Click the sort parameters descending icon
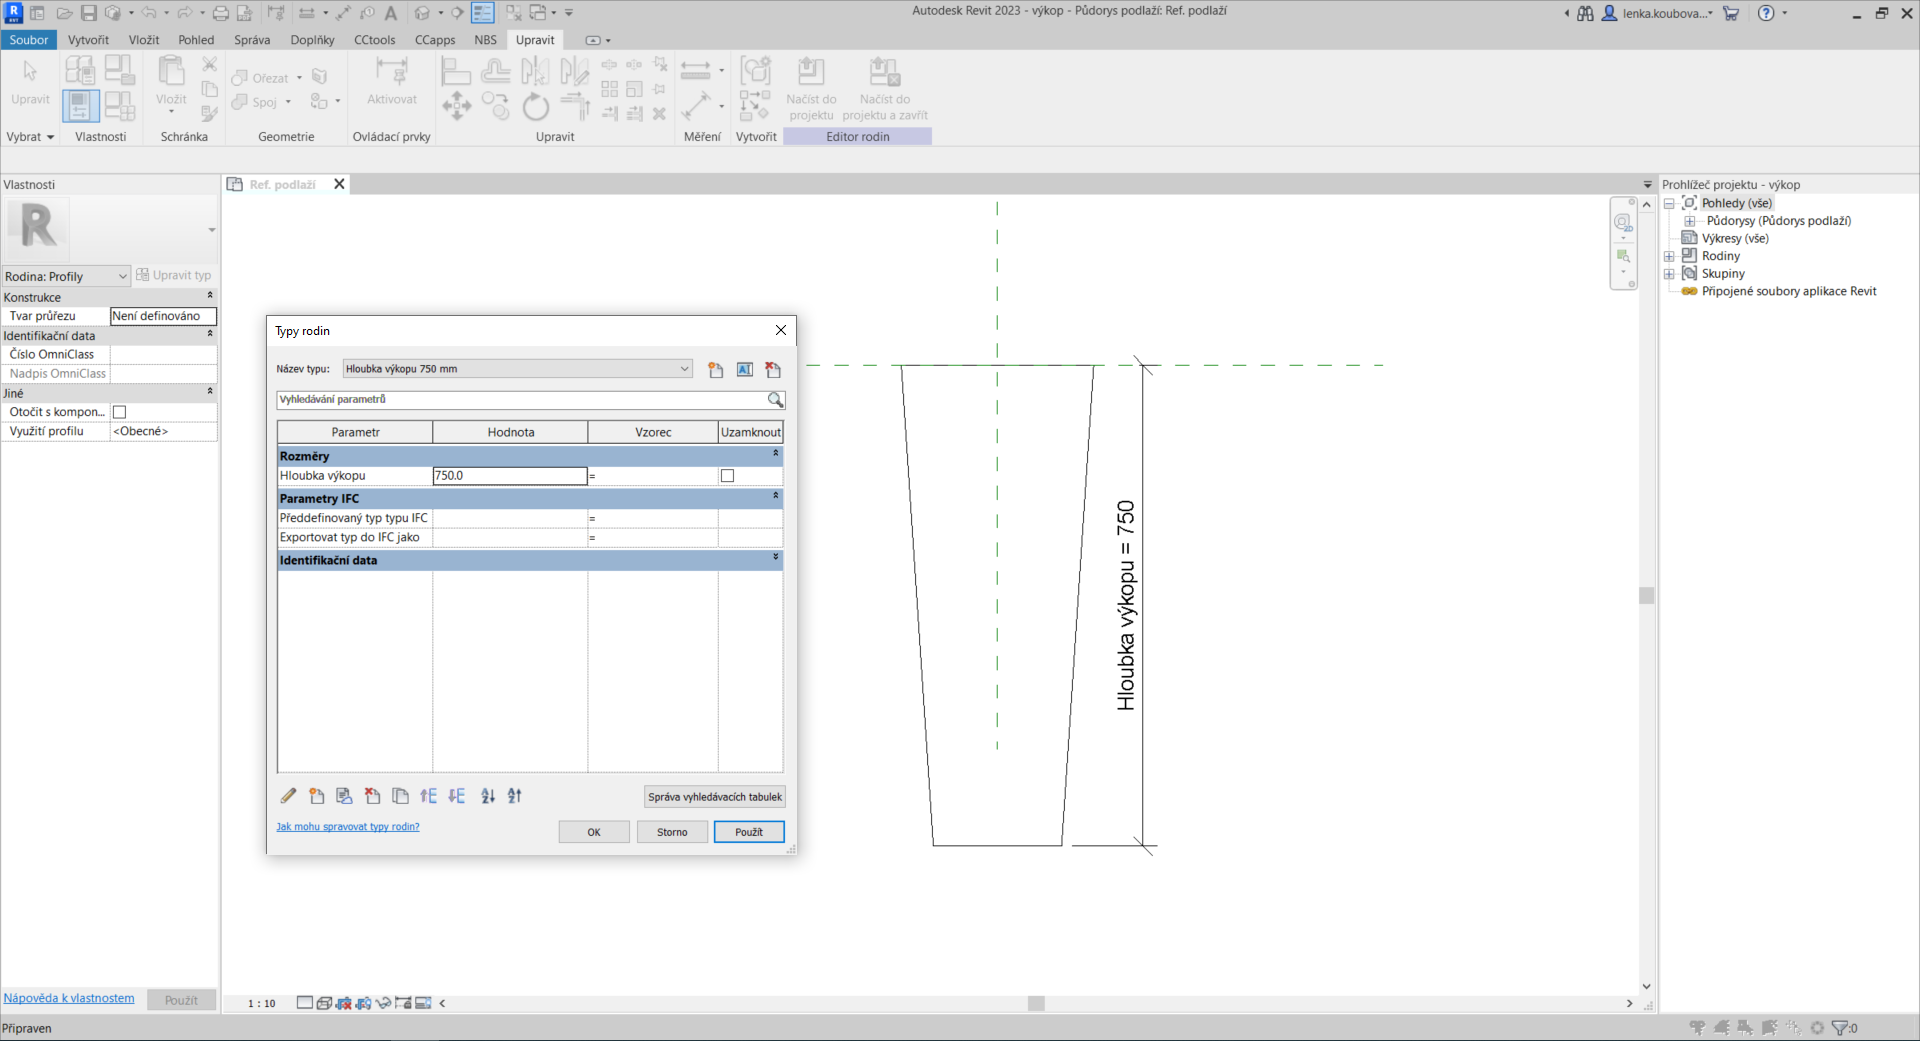The image size is (1920, 1041). 515,796
